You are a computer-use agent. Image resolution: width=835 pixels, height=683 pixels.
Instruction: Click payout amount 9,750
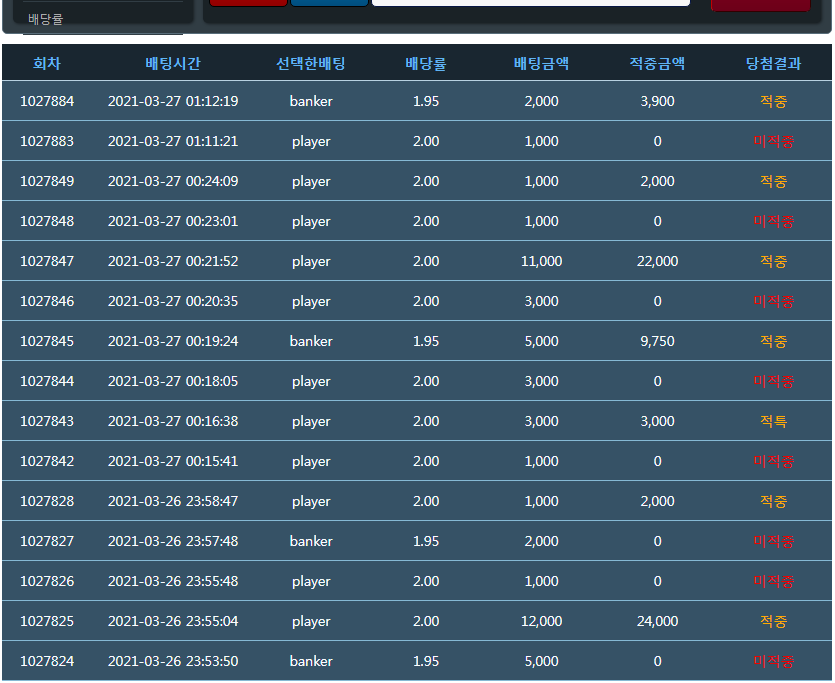pos(657,341)
